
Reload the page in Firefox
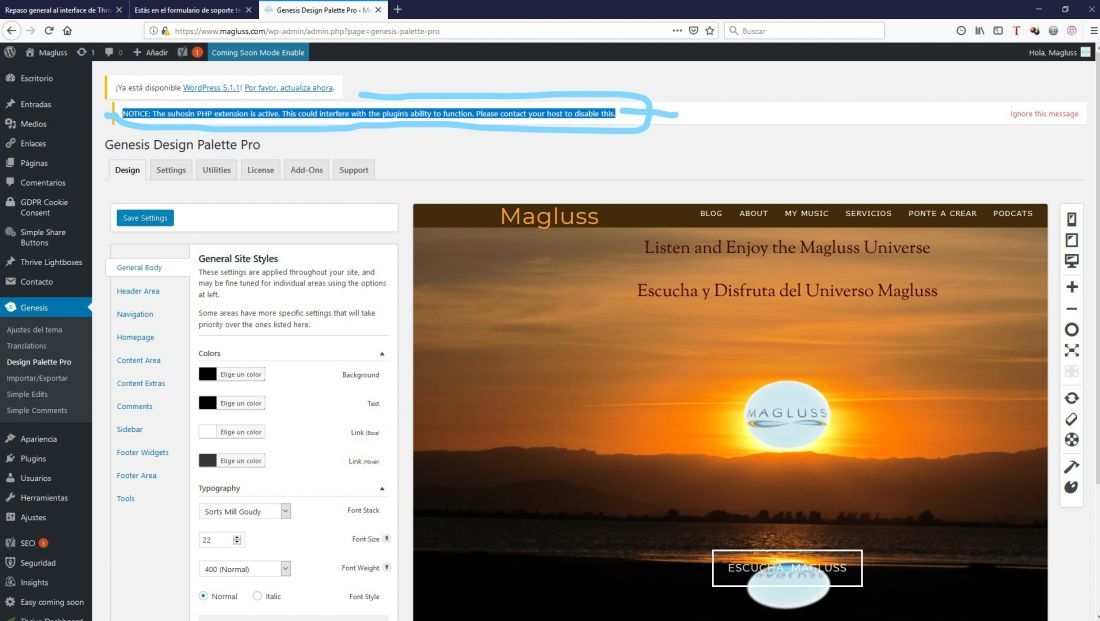click(x=49, y=30)
